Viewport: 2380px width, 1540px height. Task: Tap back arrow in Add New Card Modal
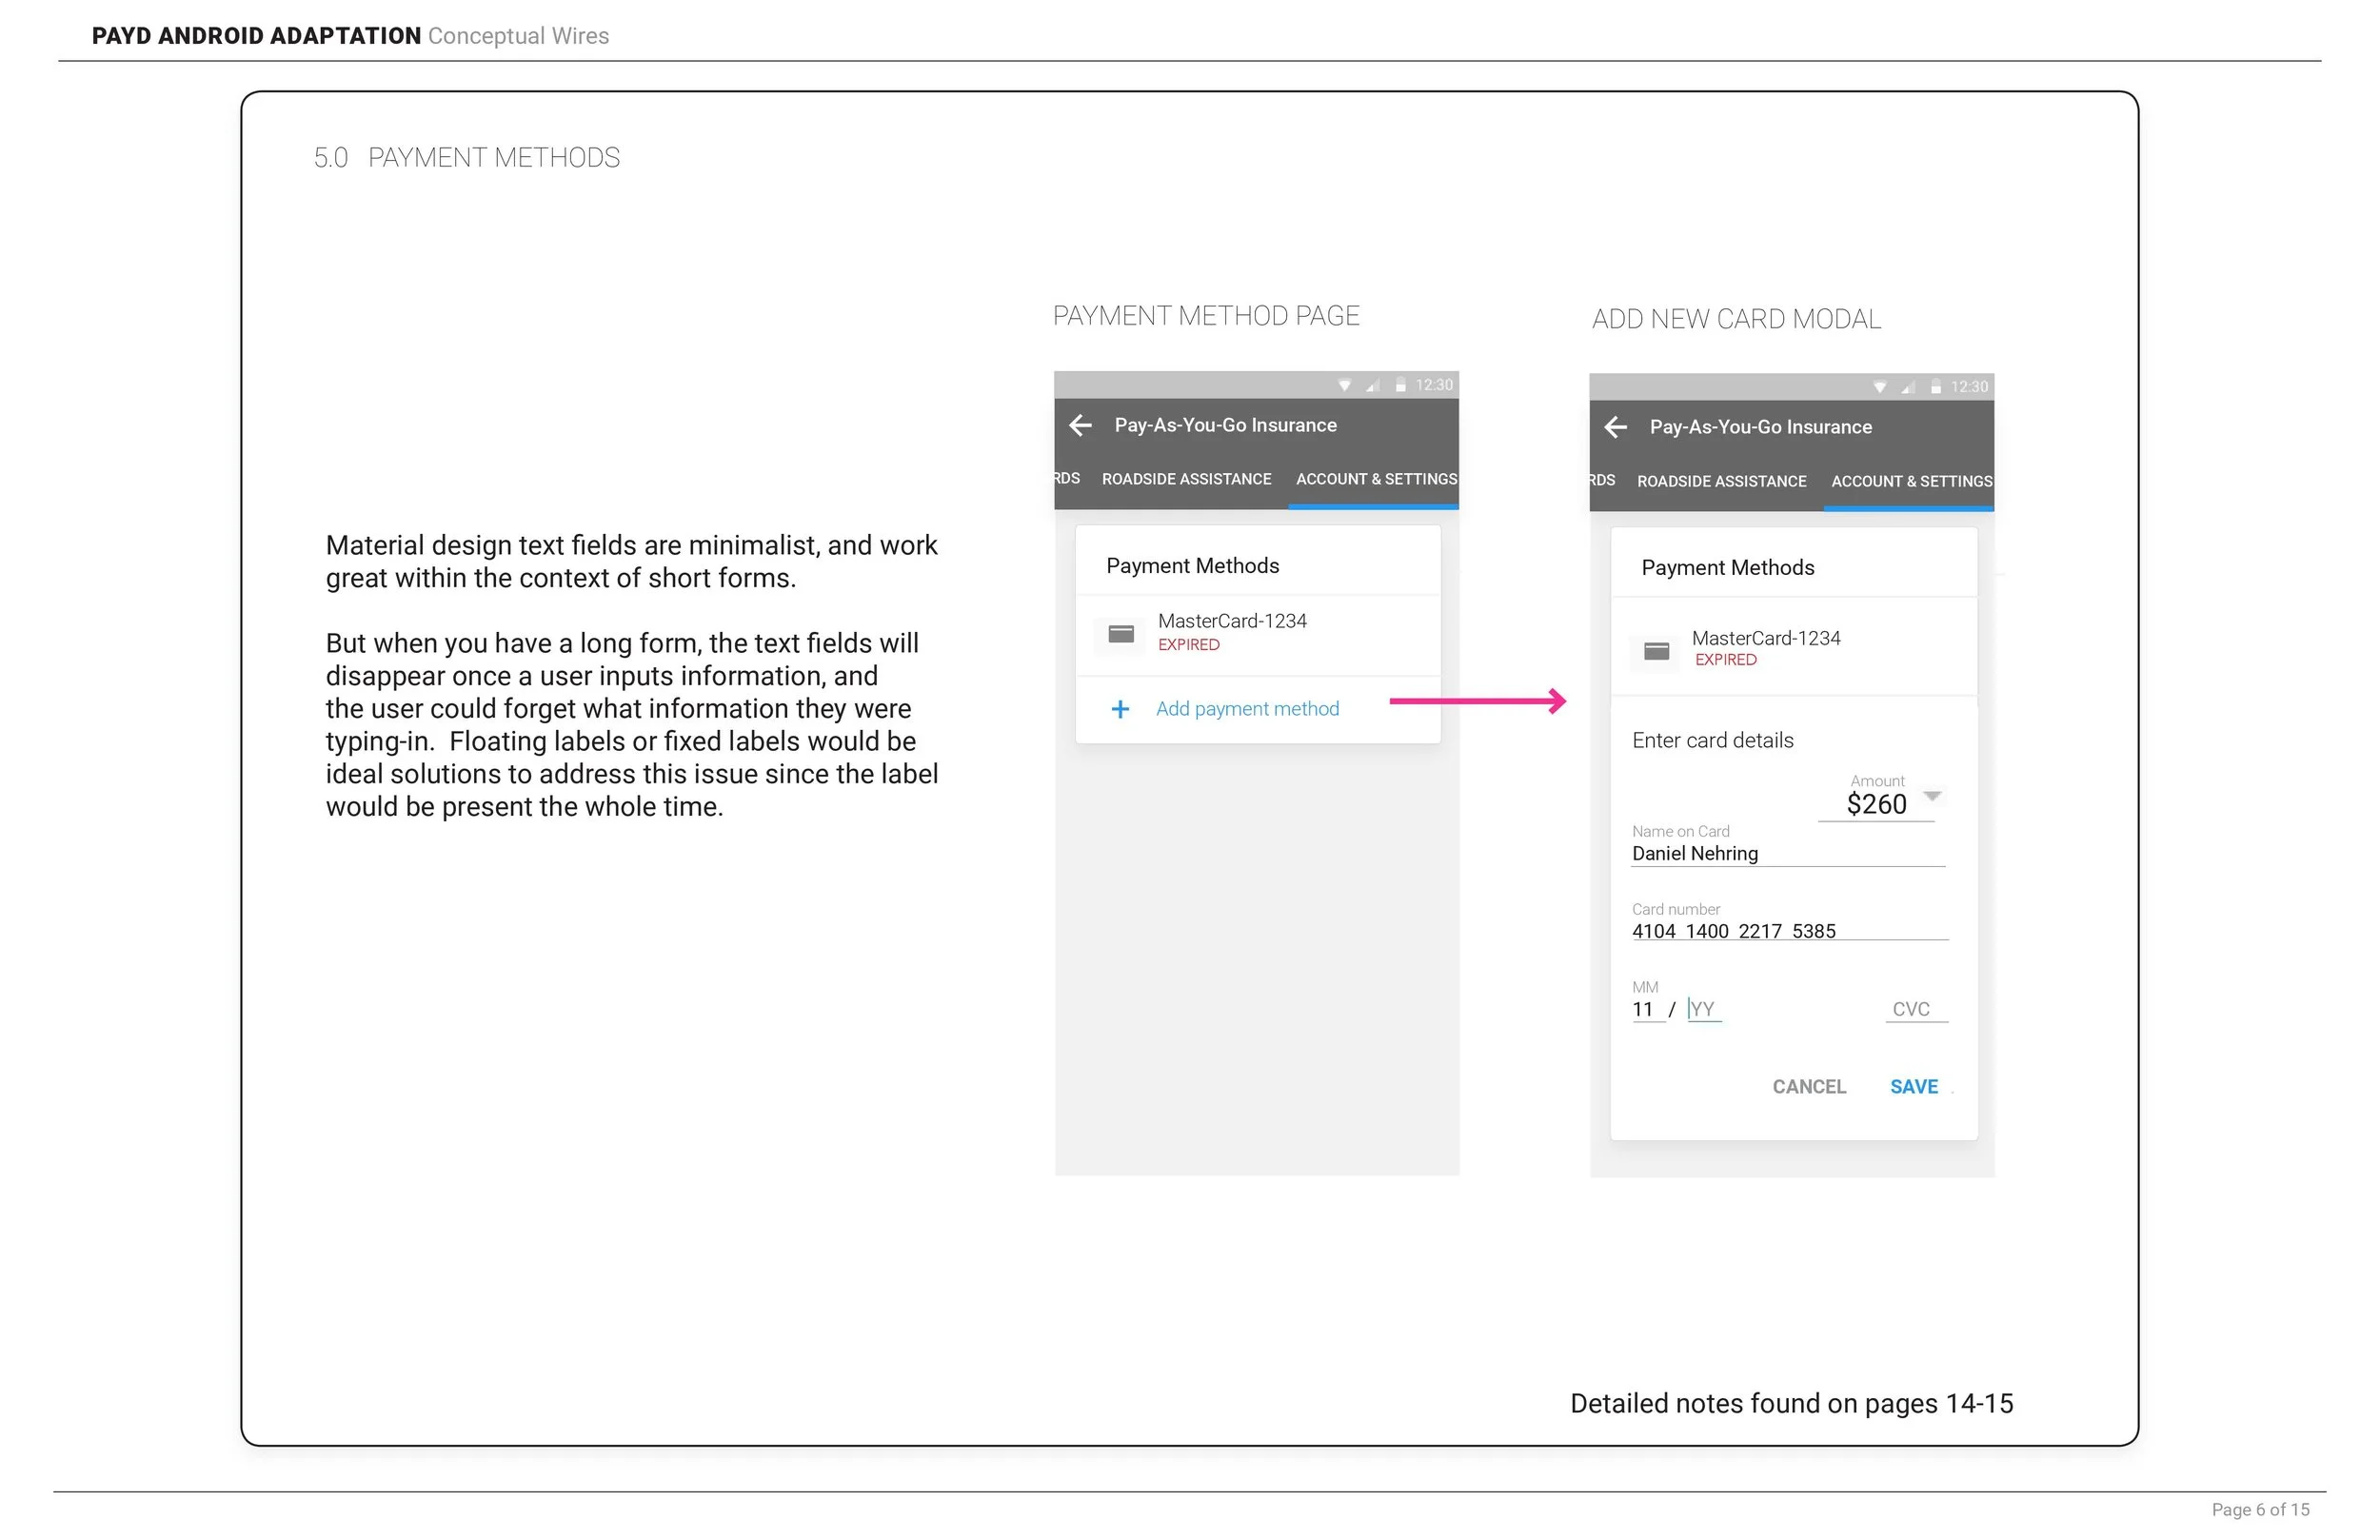click(1615, 428)
